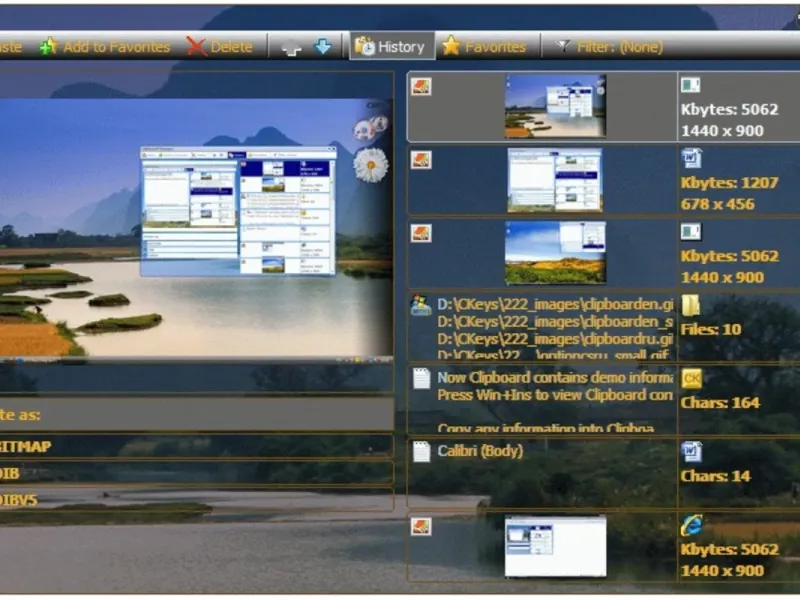This screenshot has height=600, width=800.
Task: Select the yellow field landscape thumbnail
Action: tap(555, 253)
